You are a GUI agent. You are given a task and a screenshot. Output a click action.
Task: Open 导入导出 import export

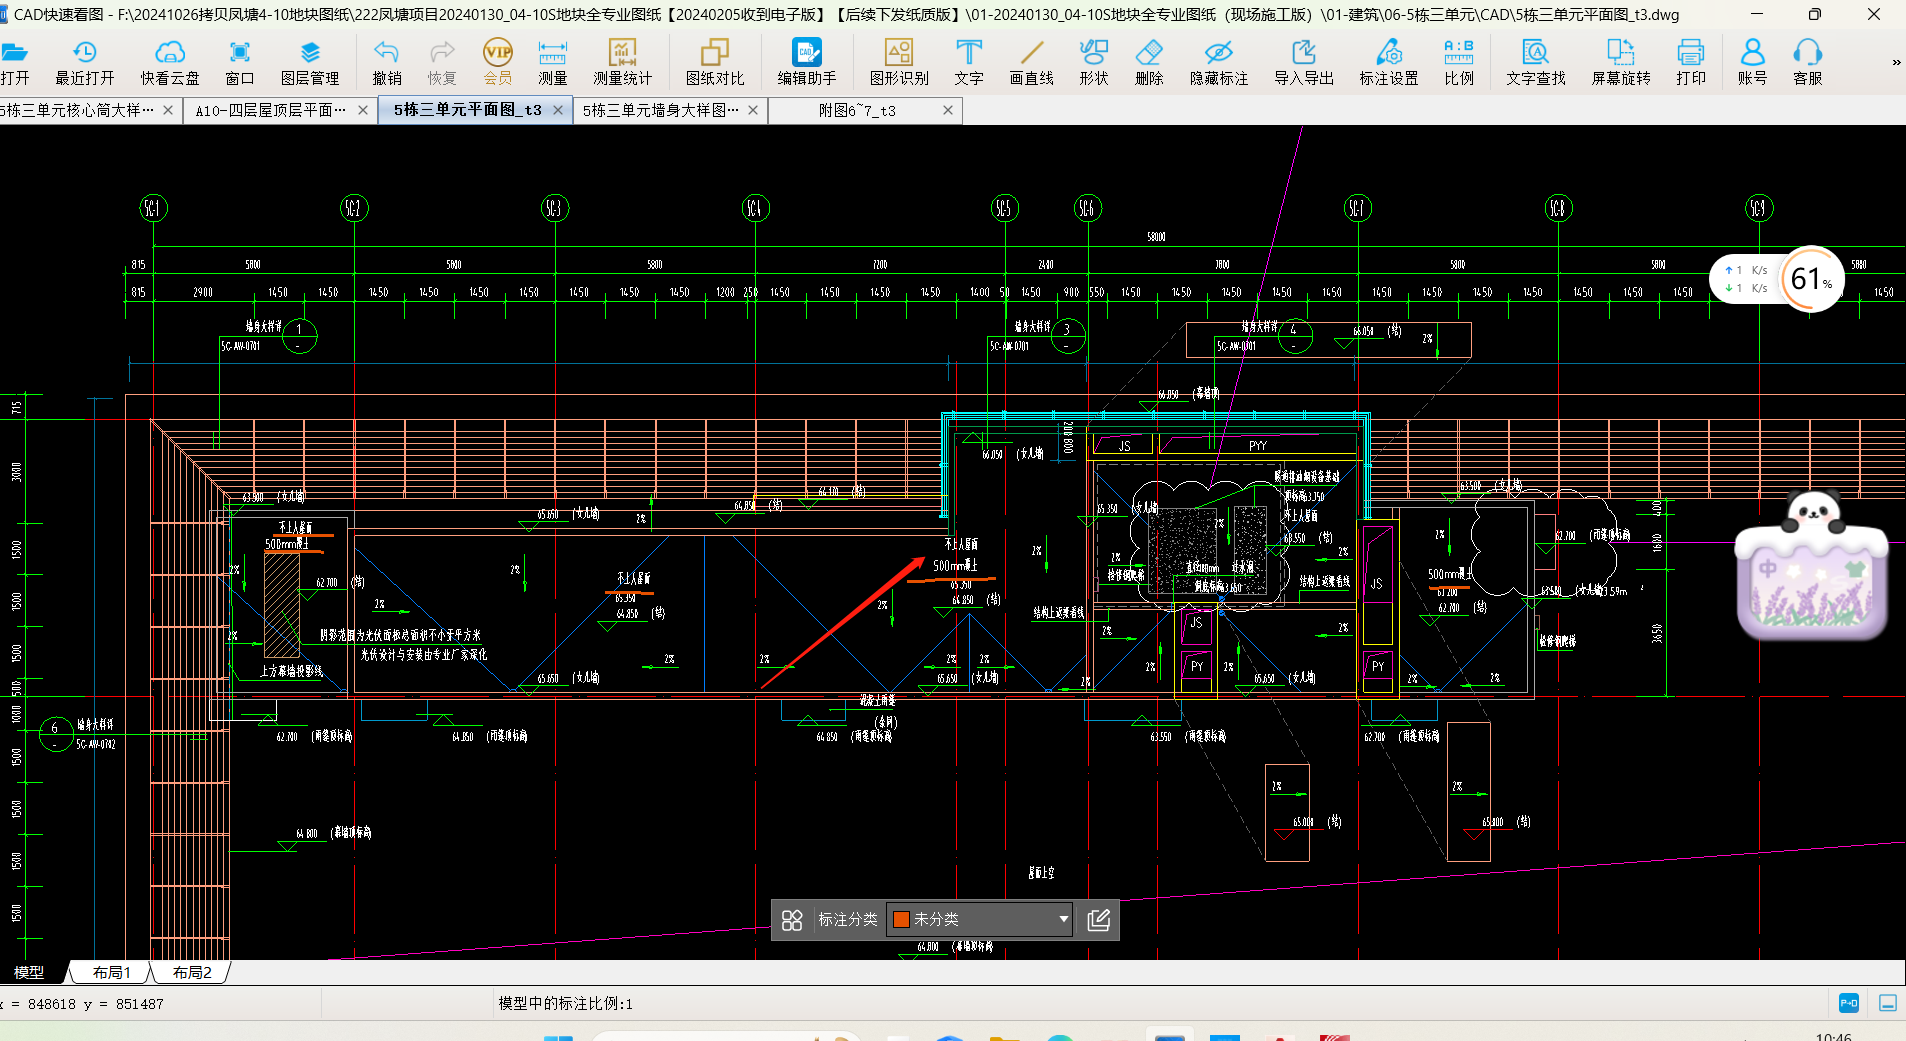click(1304, 62)
